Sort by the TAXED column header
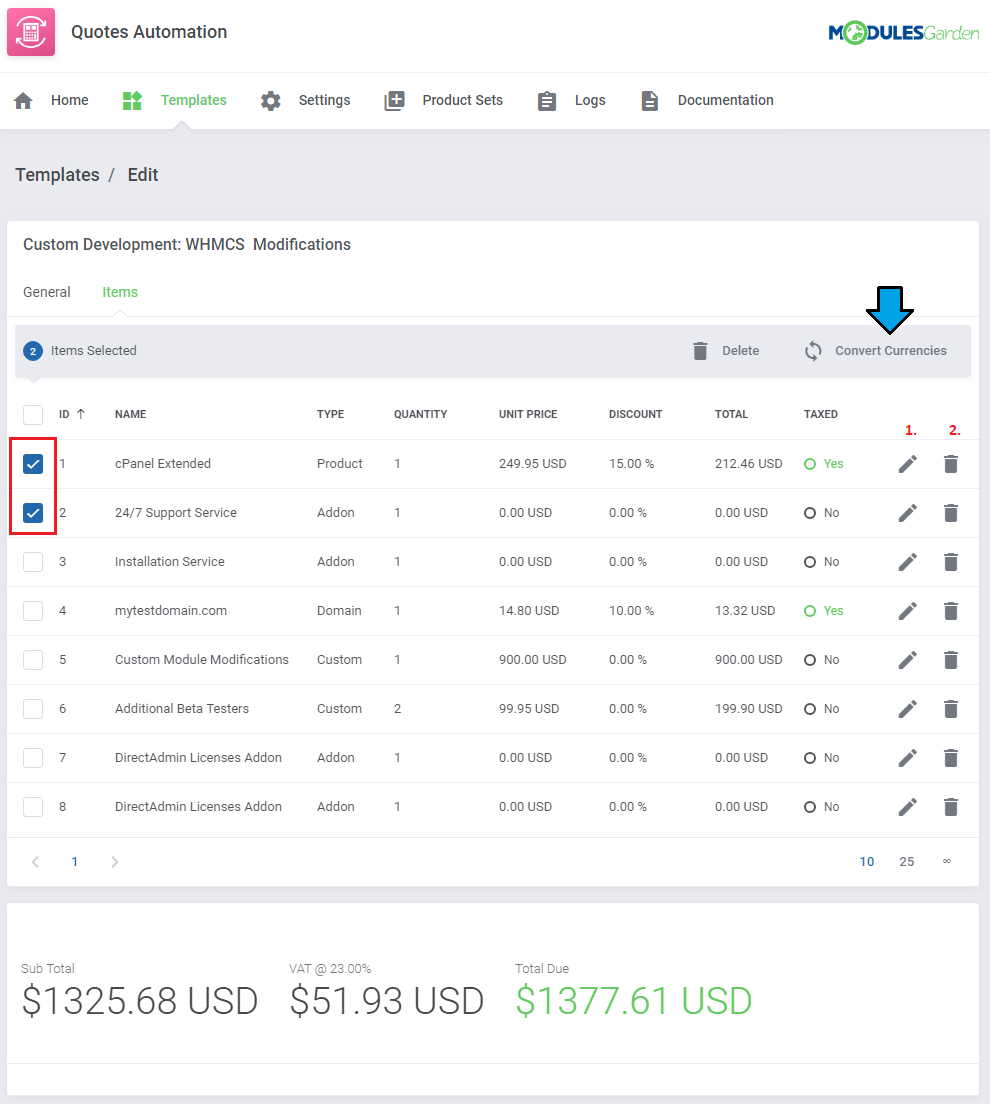The width and height of the screenshot is (990, 1104). [x=820, y=414]
